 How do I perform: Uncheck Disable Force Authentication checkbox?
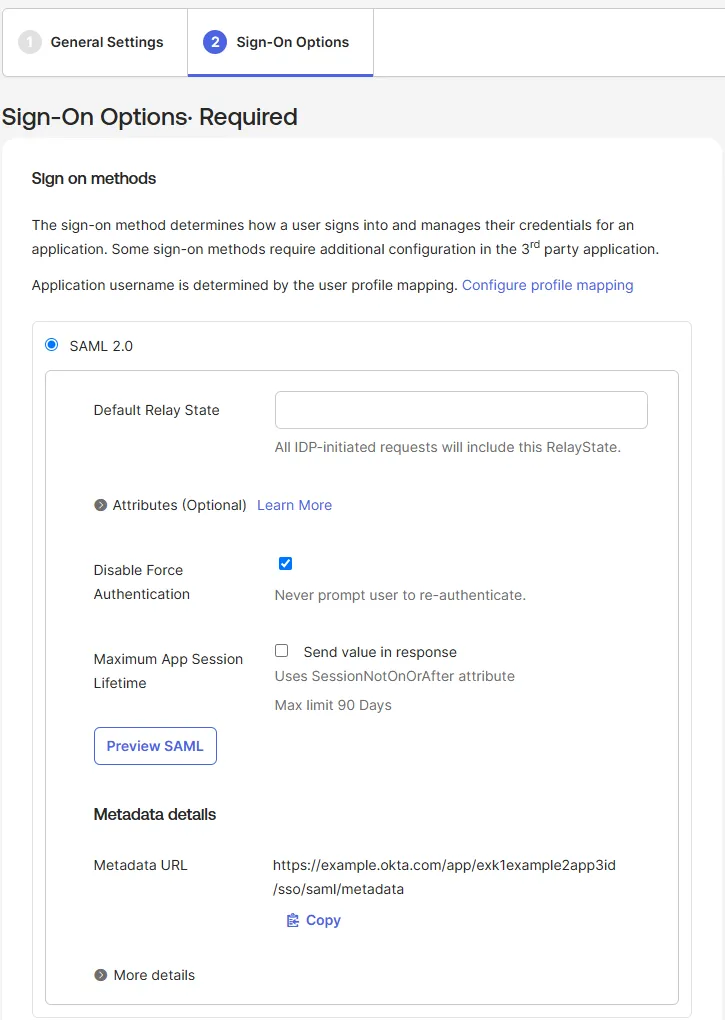click(x=285, y=563)
